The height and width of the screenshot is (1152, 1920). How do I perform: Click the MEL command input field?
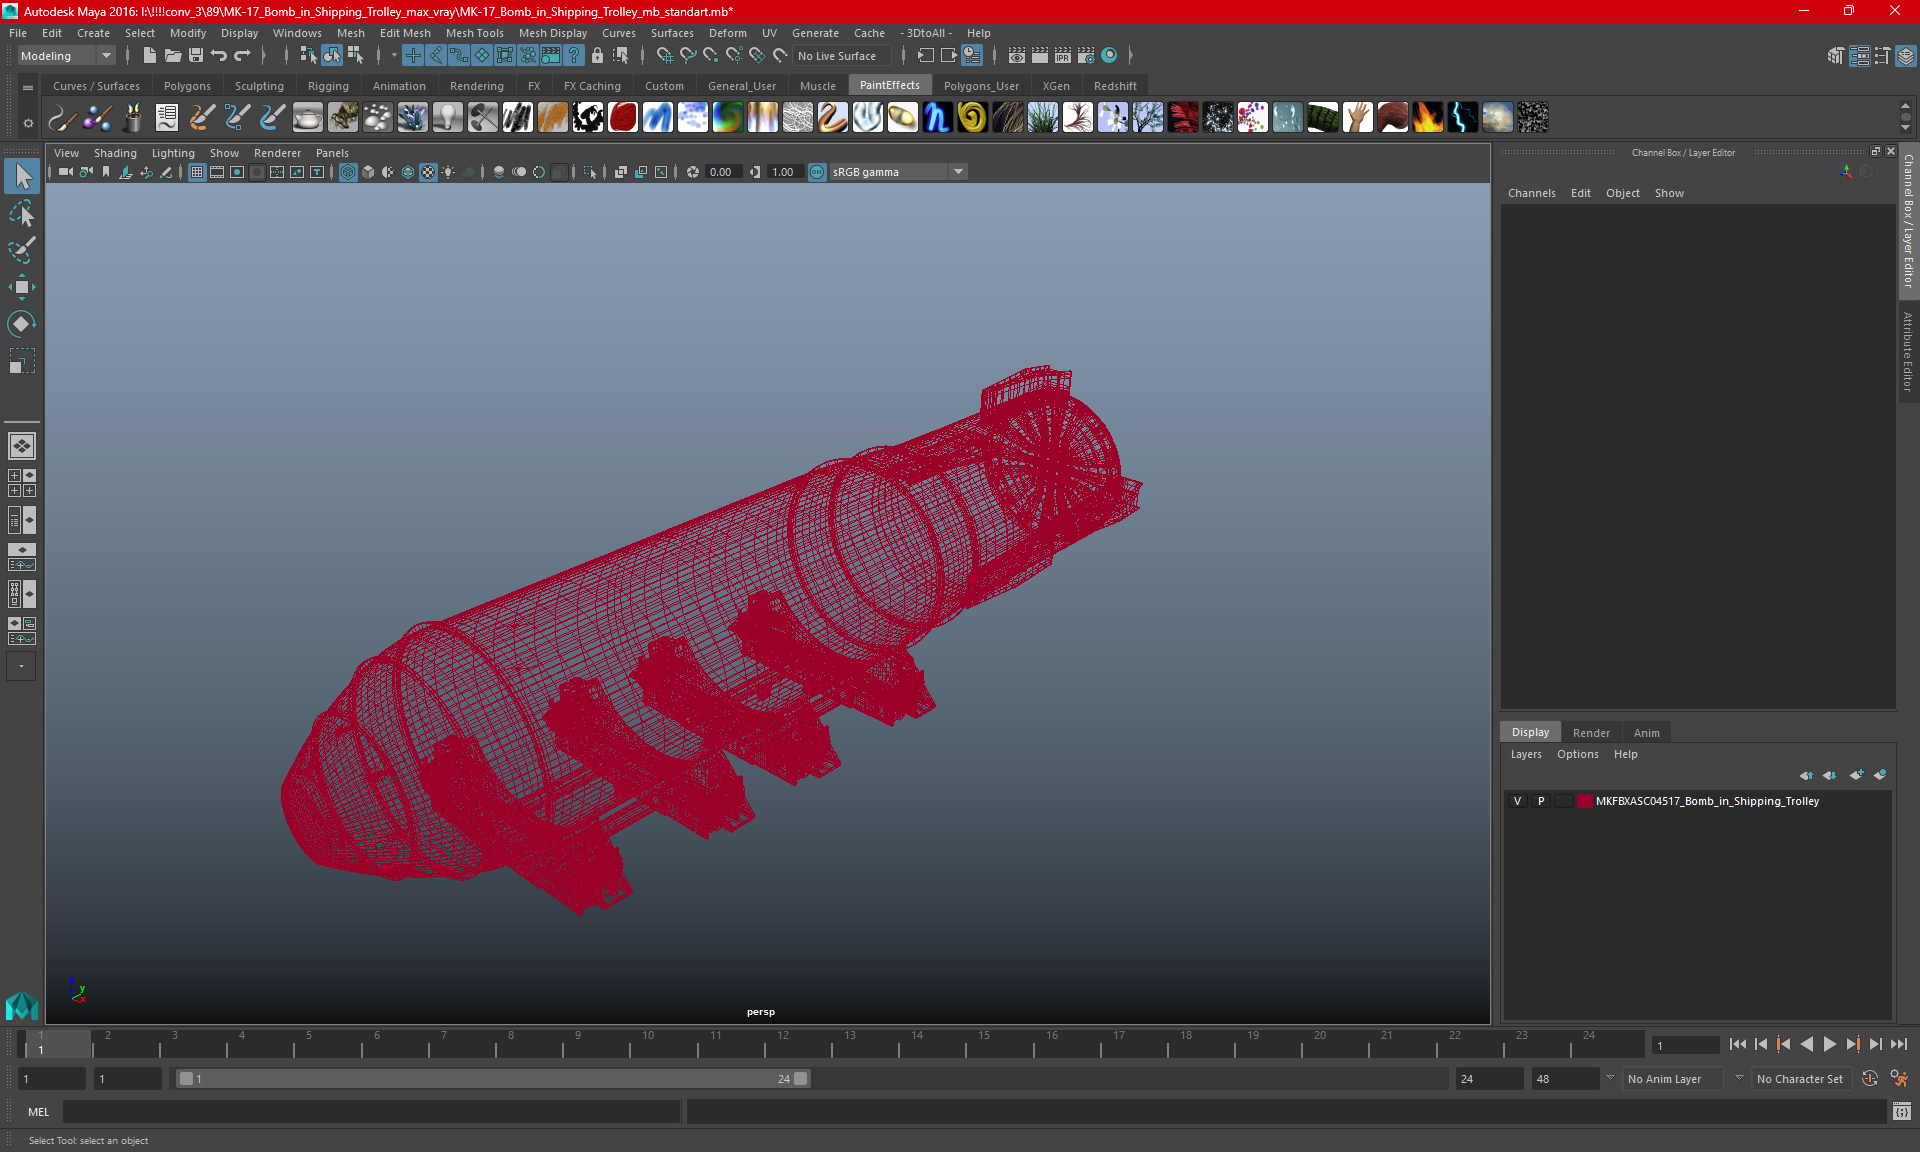point(370,1112)
